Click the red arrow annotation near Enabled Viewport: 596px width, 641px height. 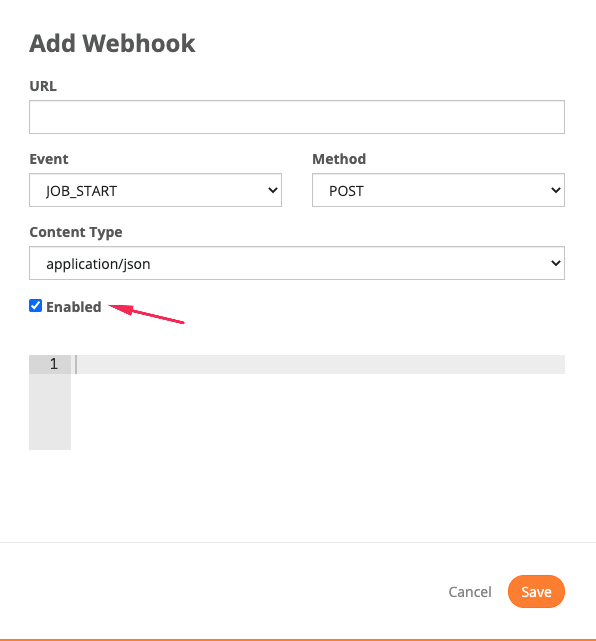coord(146,314)
